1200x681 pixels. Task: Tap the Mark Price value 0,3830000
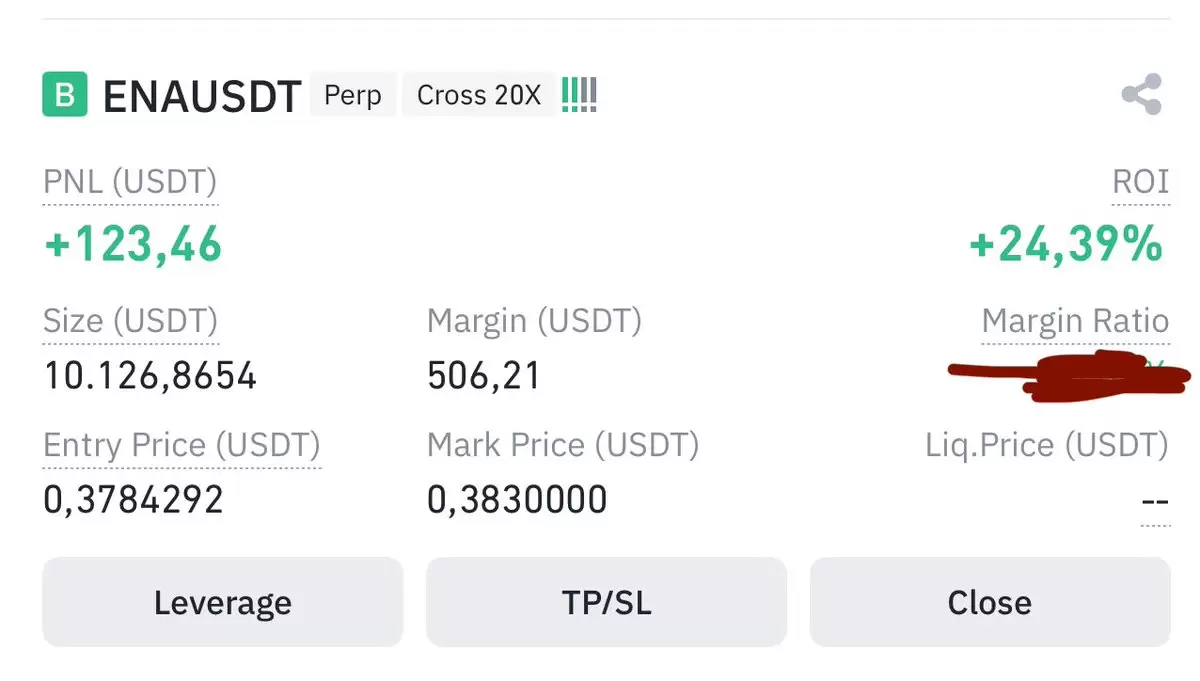click(517, 500)
